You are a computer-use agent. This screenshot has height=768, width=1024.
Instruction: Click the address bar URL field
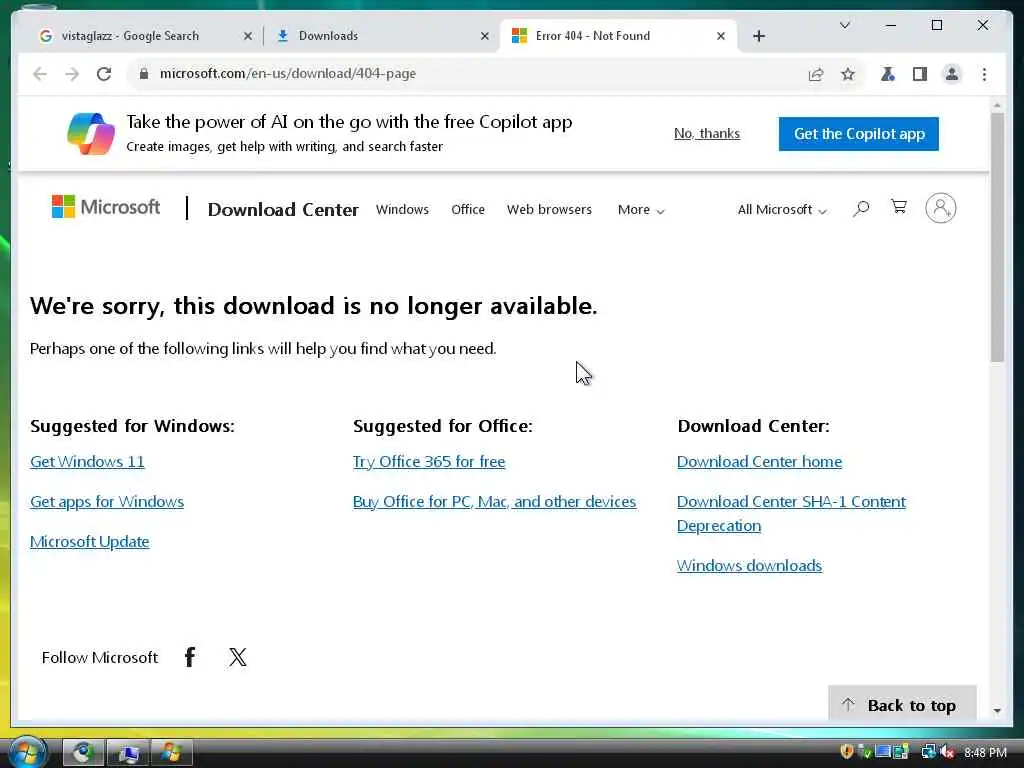[x=470, y=74]
